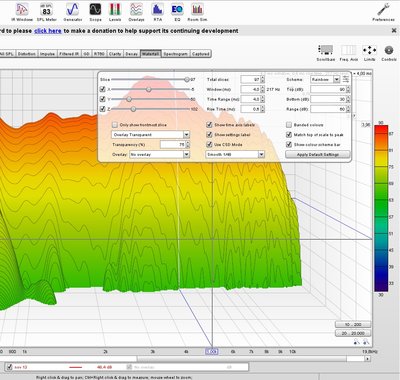Follow the 'click here' donation link
Viewport: 400px width, 380px height.
pyautogui.click(x=48, y=31)
